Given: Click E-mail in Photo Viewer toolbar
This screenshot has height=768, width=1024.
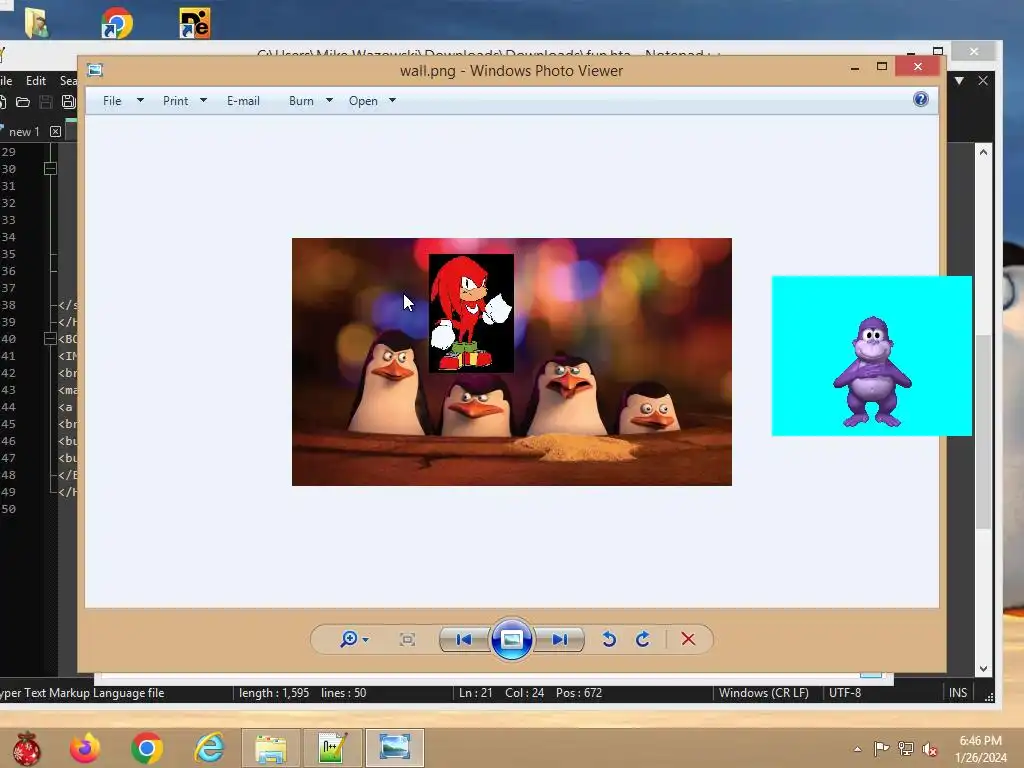Looking at the screenshot, I should click(243, 101).
